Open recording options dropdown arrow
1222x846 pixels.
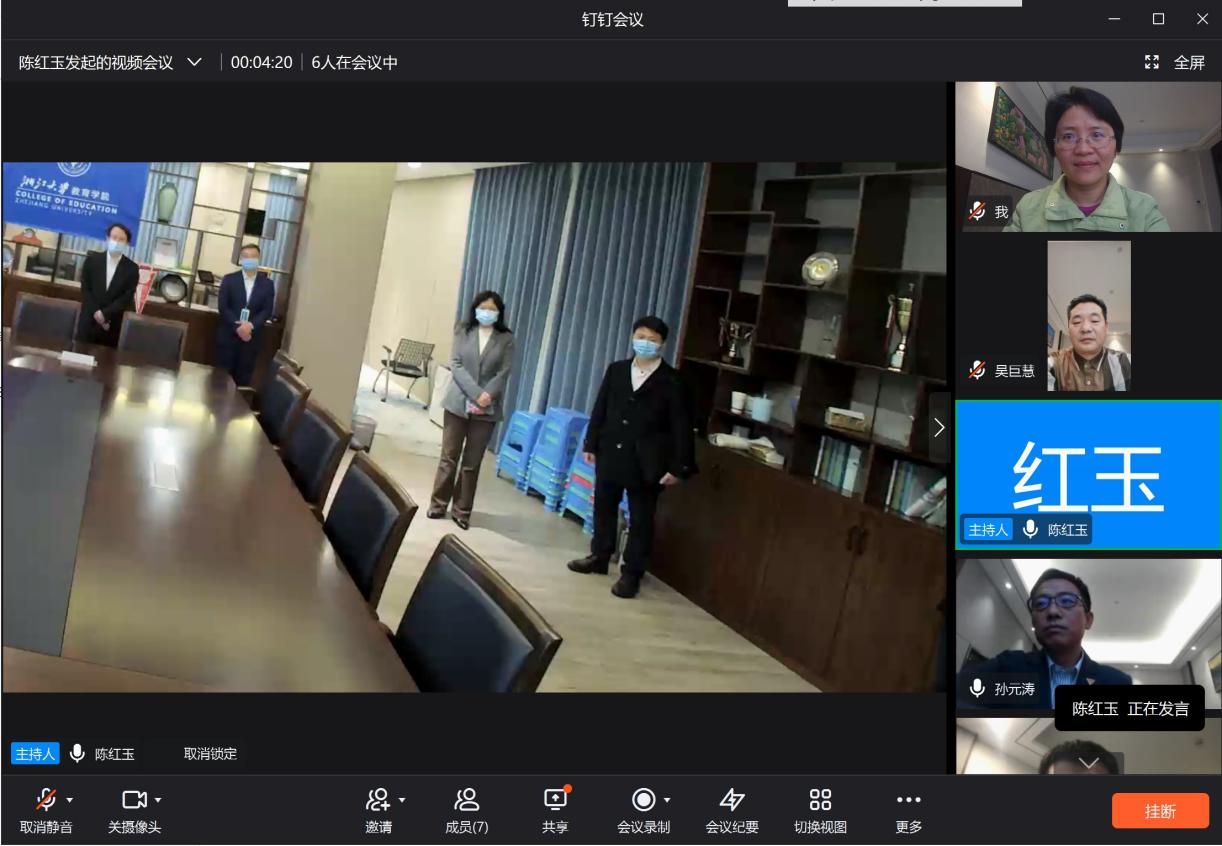tap(667, 800)
